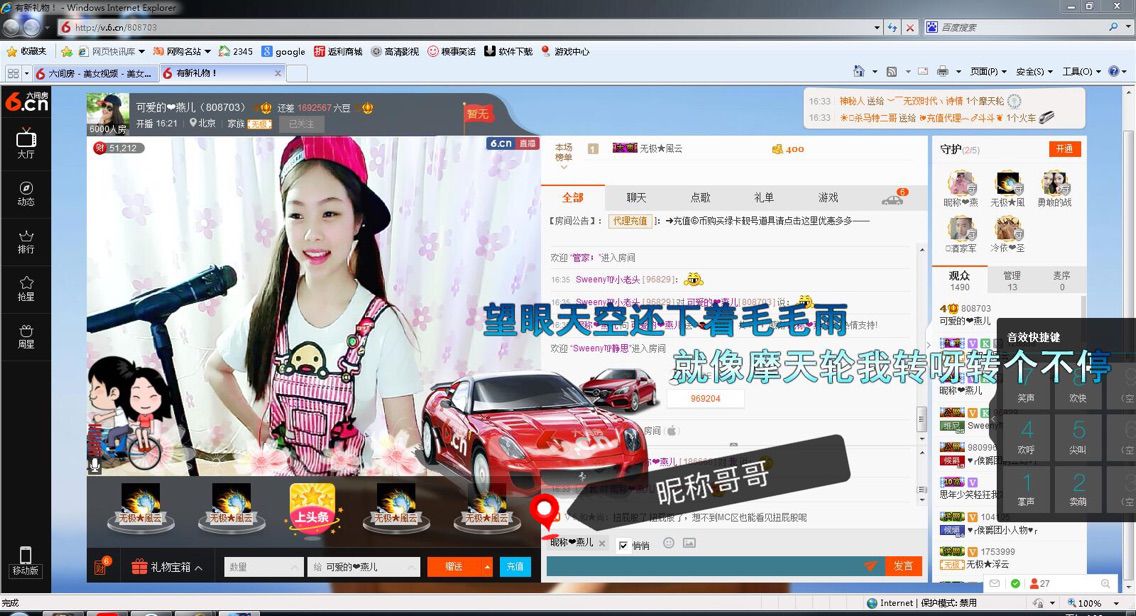Switch to the 聊天 tab
The height and width of the screenshot is (616, 1136).
point(636,197)
